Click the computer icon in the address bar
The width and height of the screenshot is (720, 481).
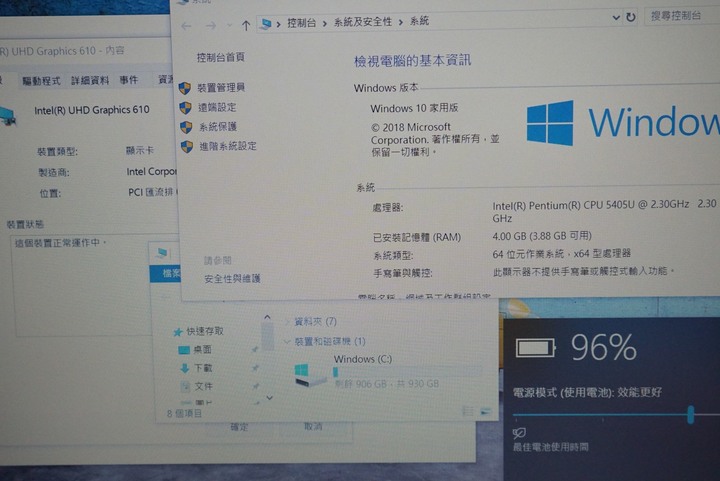[x=265, y=23]
